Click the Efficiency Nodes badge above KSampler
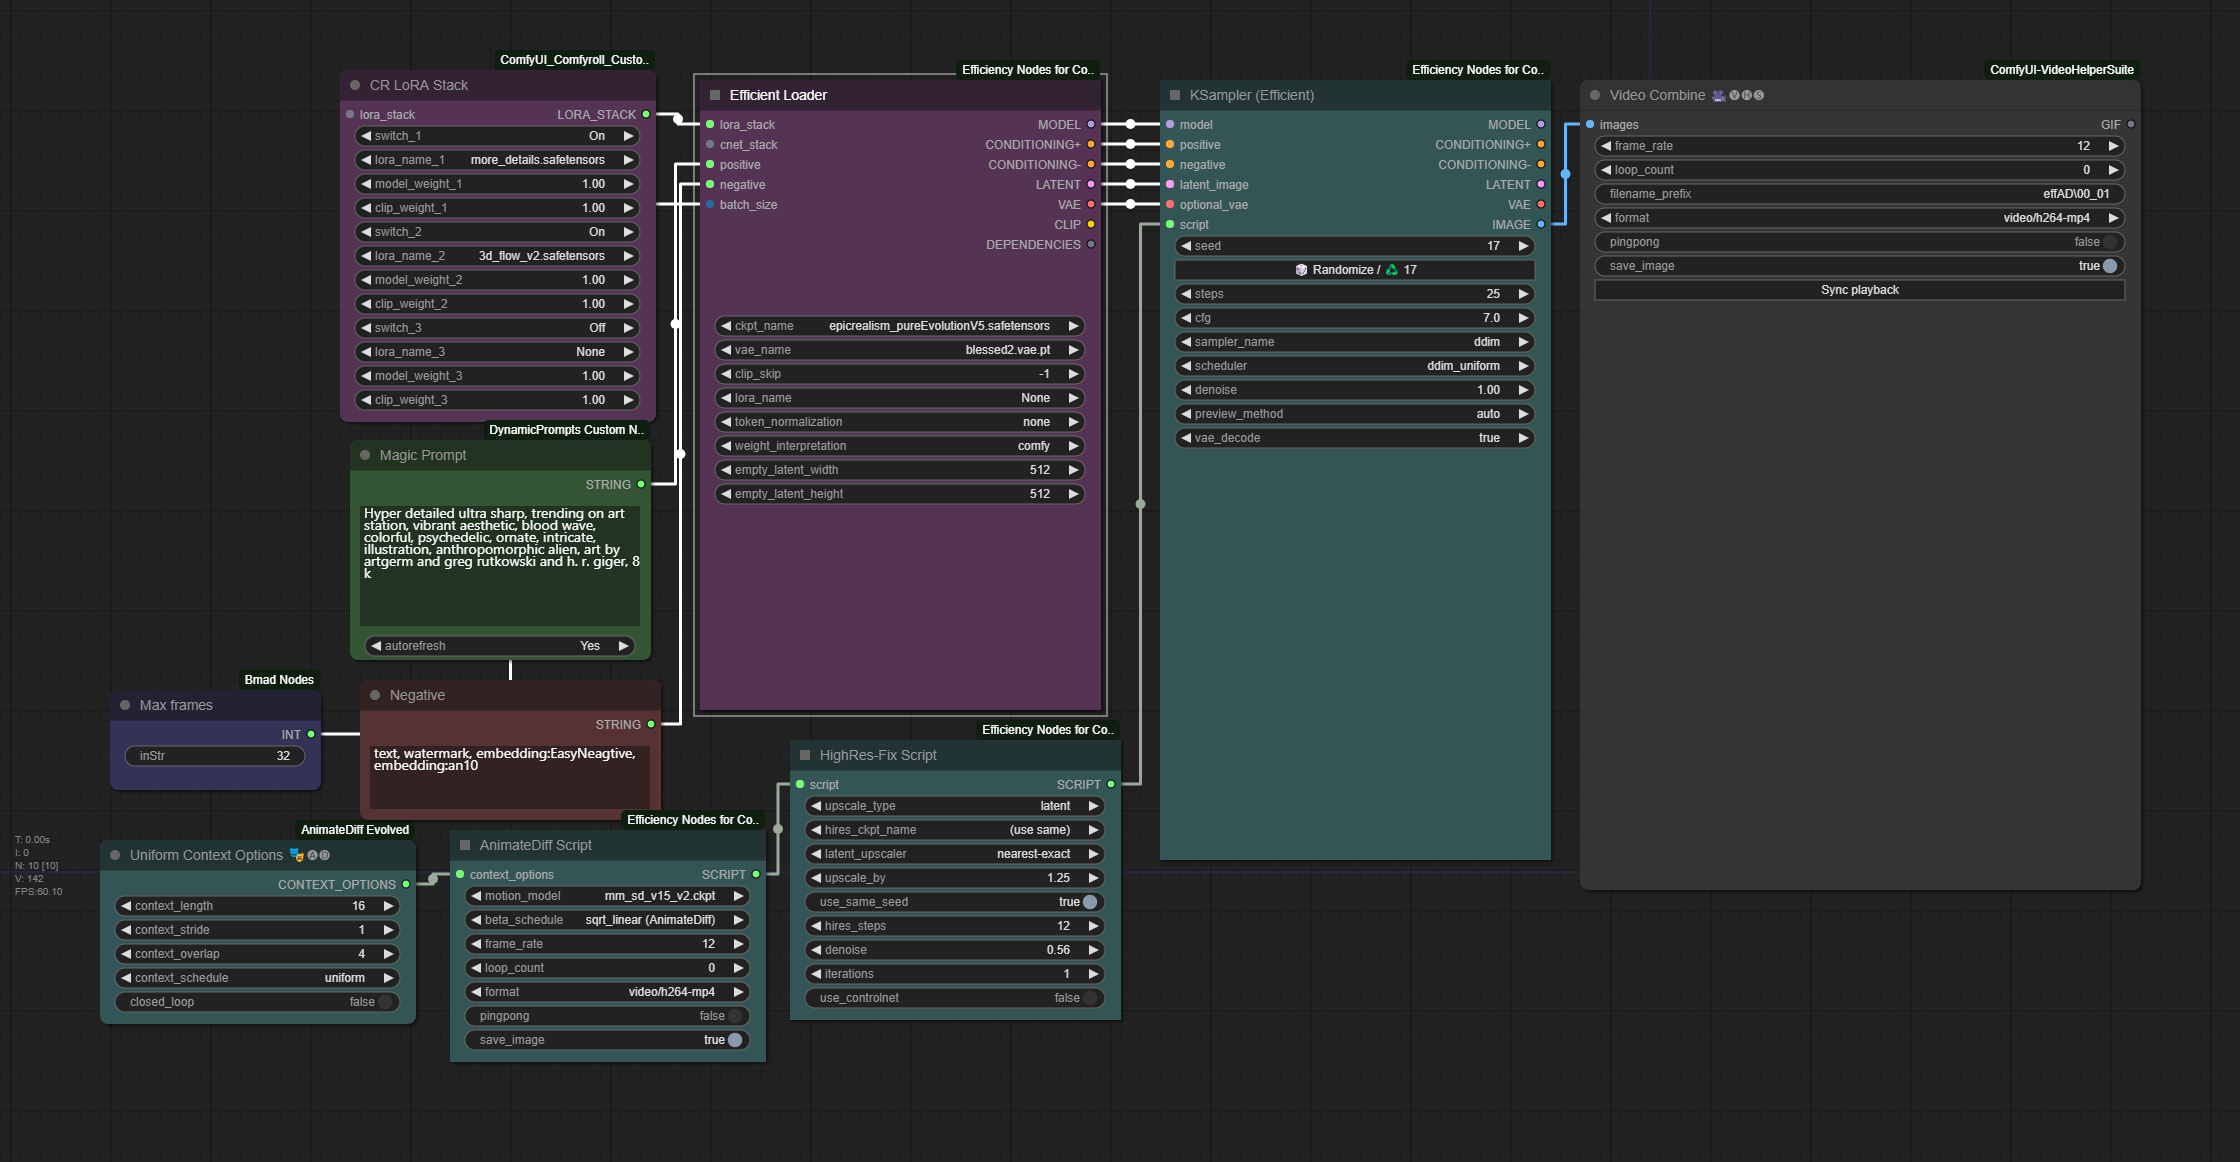This screenshot has width=2240, height=1162. [x=1477, y=70]
